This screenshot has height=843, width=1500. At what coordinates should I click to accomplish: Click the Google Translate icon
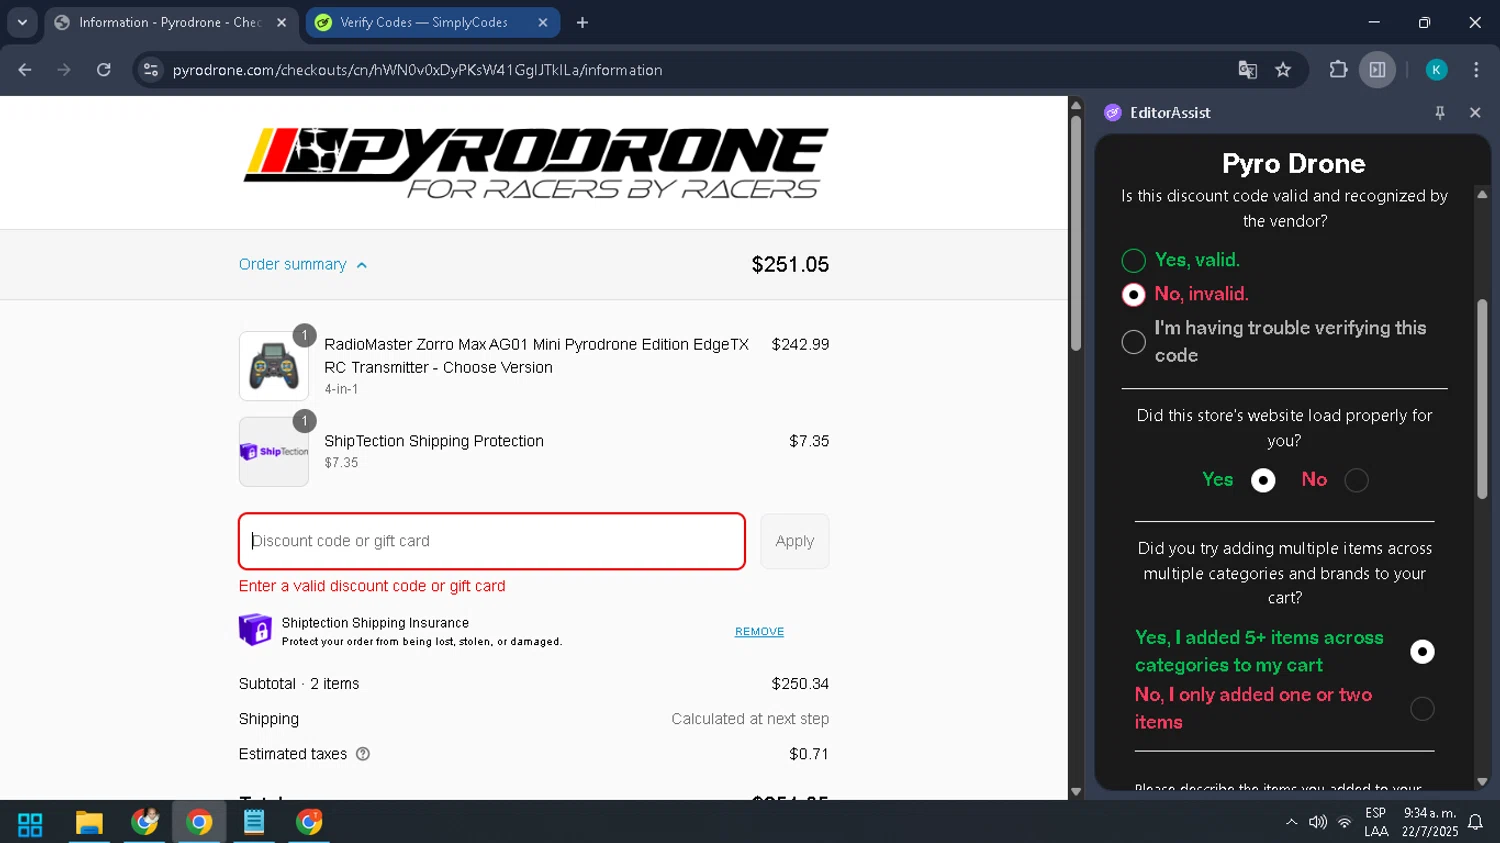[x=1247, y=70]
